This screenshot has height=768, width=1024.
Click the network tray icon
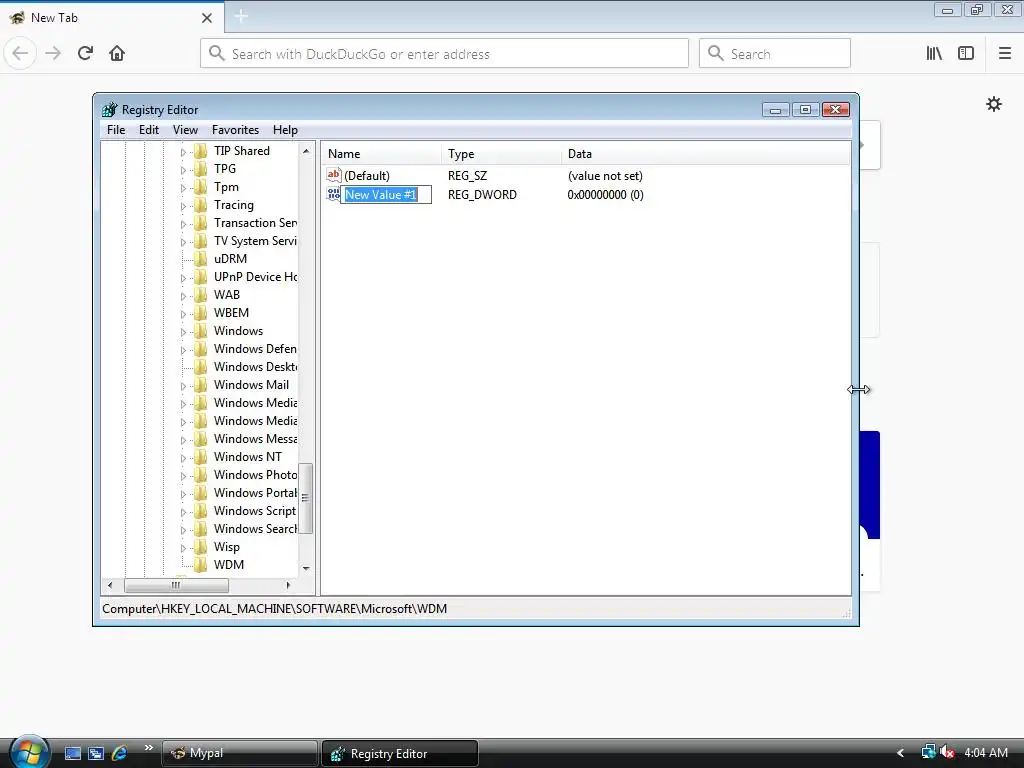[928, 753]
